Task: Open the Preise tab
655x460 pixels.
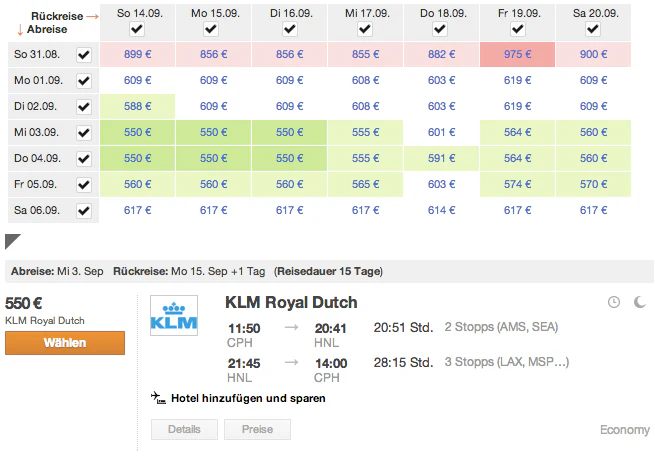Action: [x=257, y=429]
